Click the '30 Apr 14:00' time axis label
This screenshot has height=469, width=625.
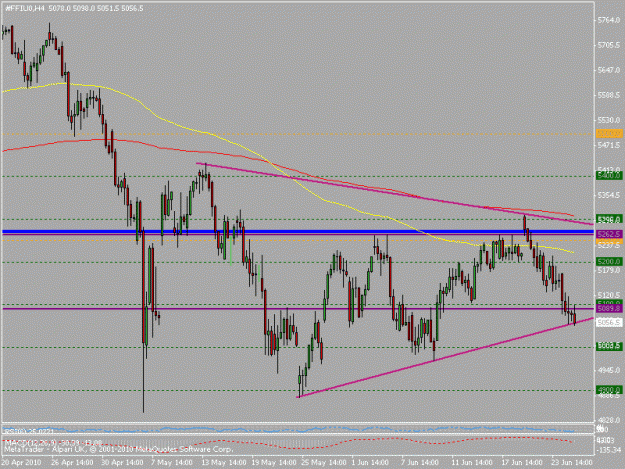122,463
